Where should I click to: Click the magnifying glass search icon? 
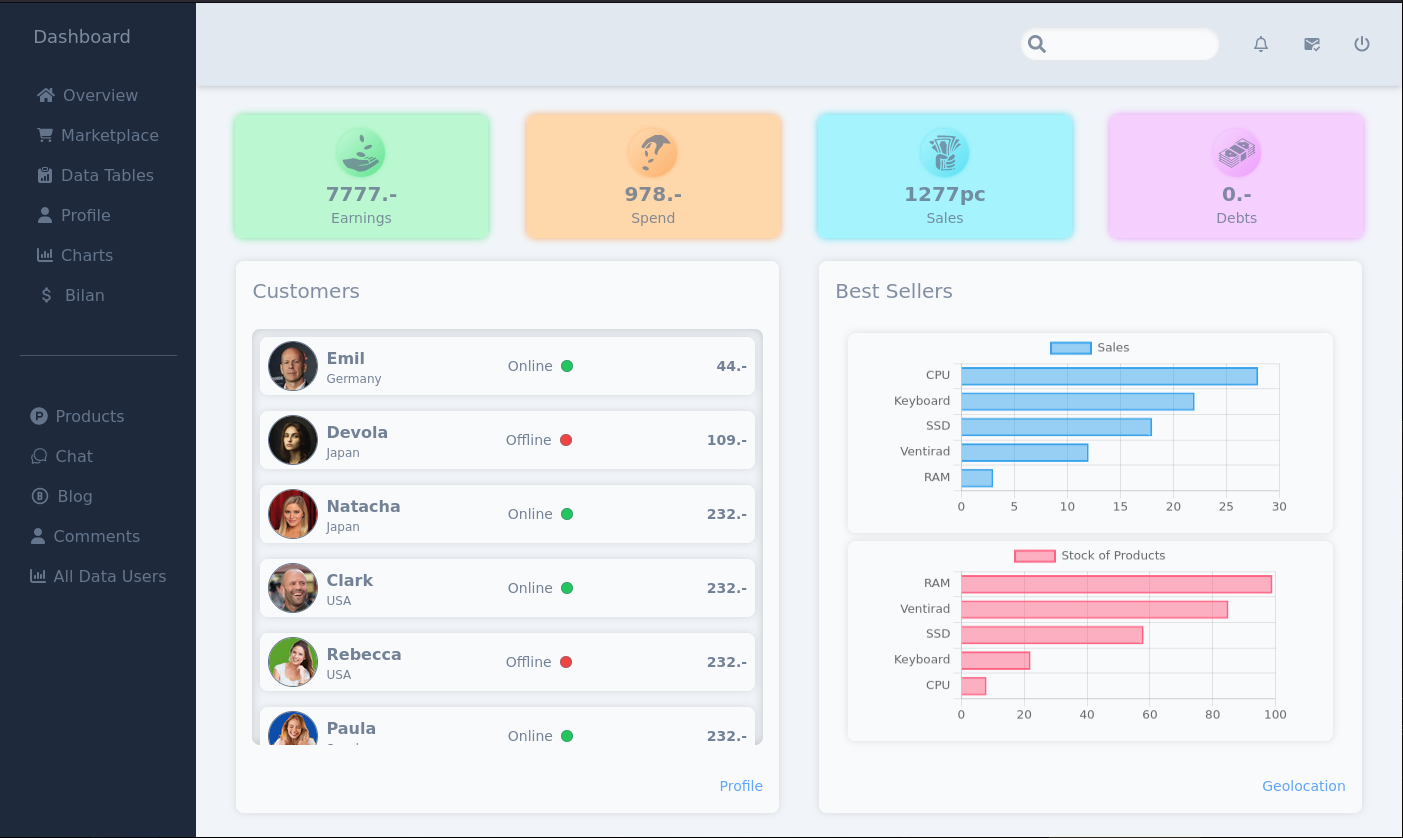(1037, 44)
